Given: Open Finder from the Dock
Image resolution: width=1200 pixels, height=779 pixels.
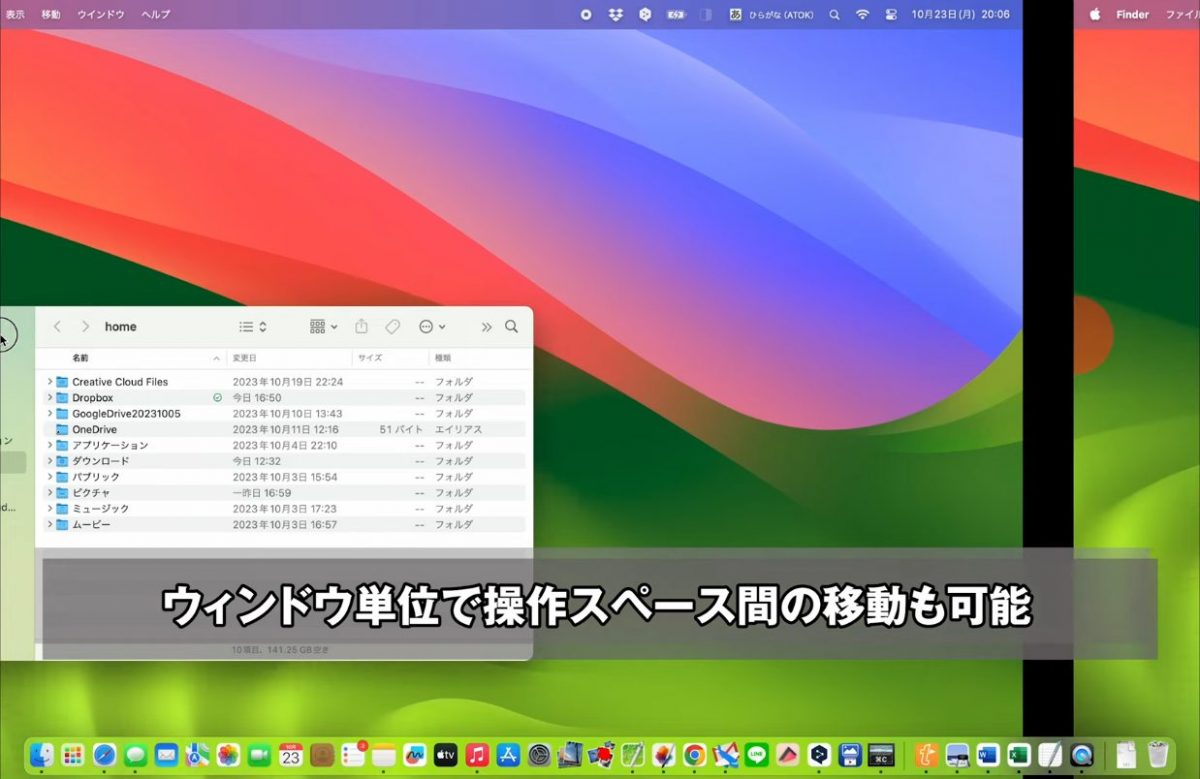Looking at the screenshot, I should [42, 754].
